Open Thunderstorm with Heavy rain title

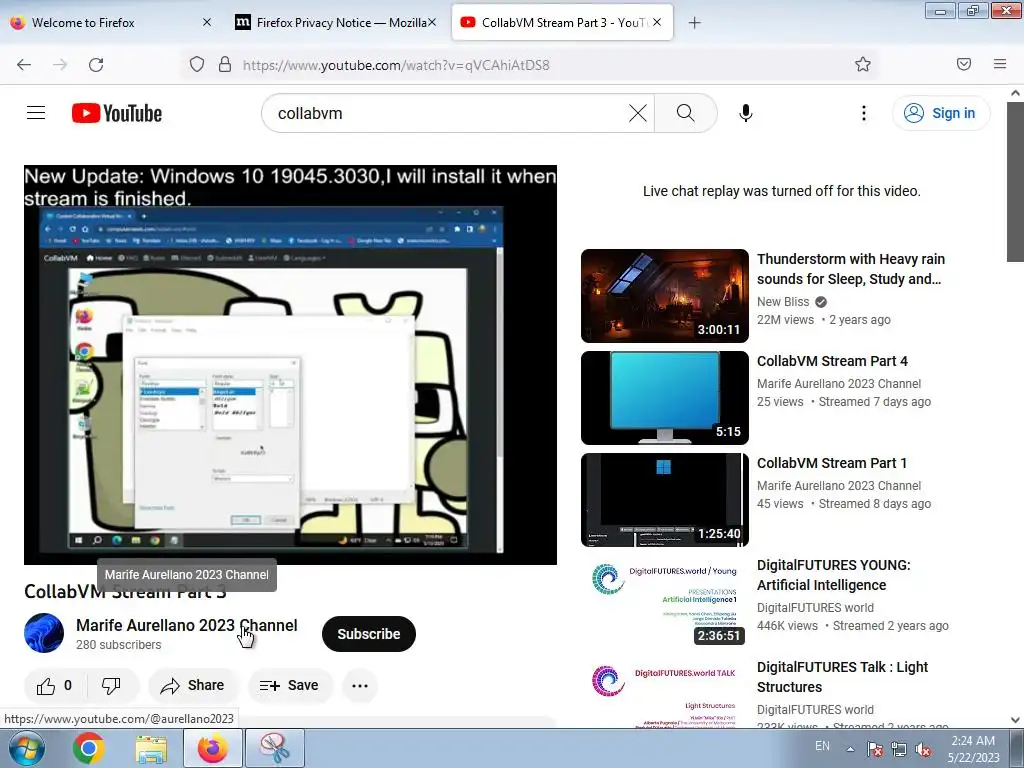(851, 269)
